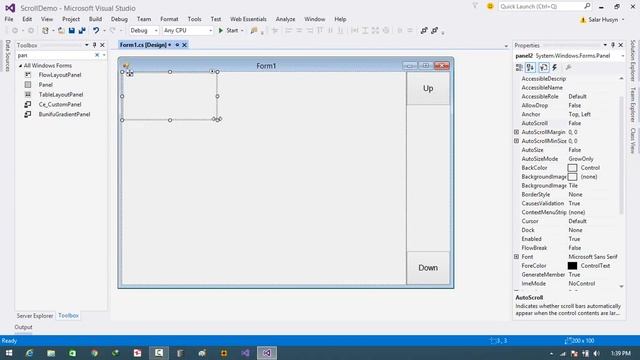Click the notifications flag icon near Quick Launch
The width and height of the screenshot is (640, 360).
pos(475,6)
